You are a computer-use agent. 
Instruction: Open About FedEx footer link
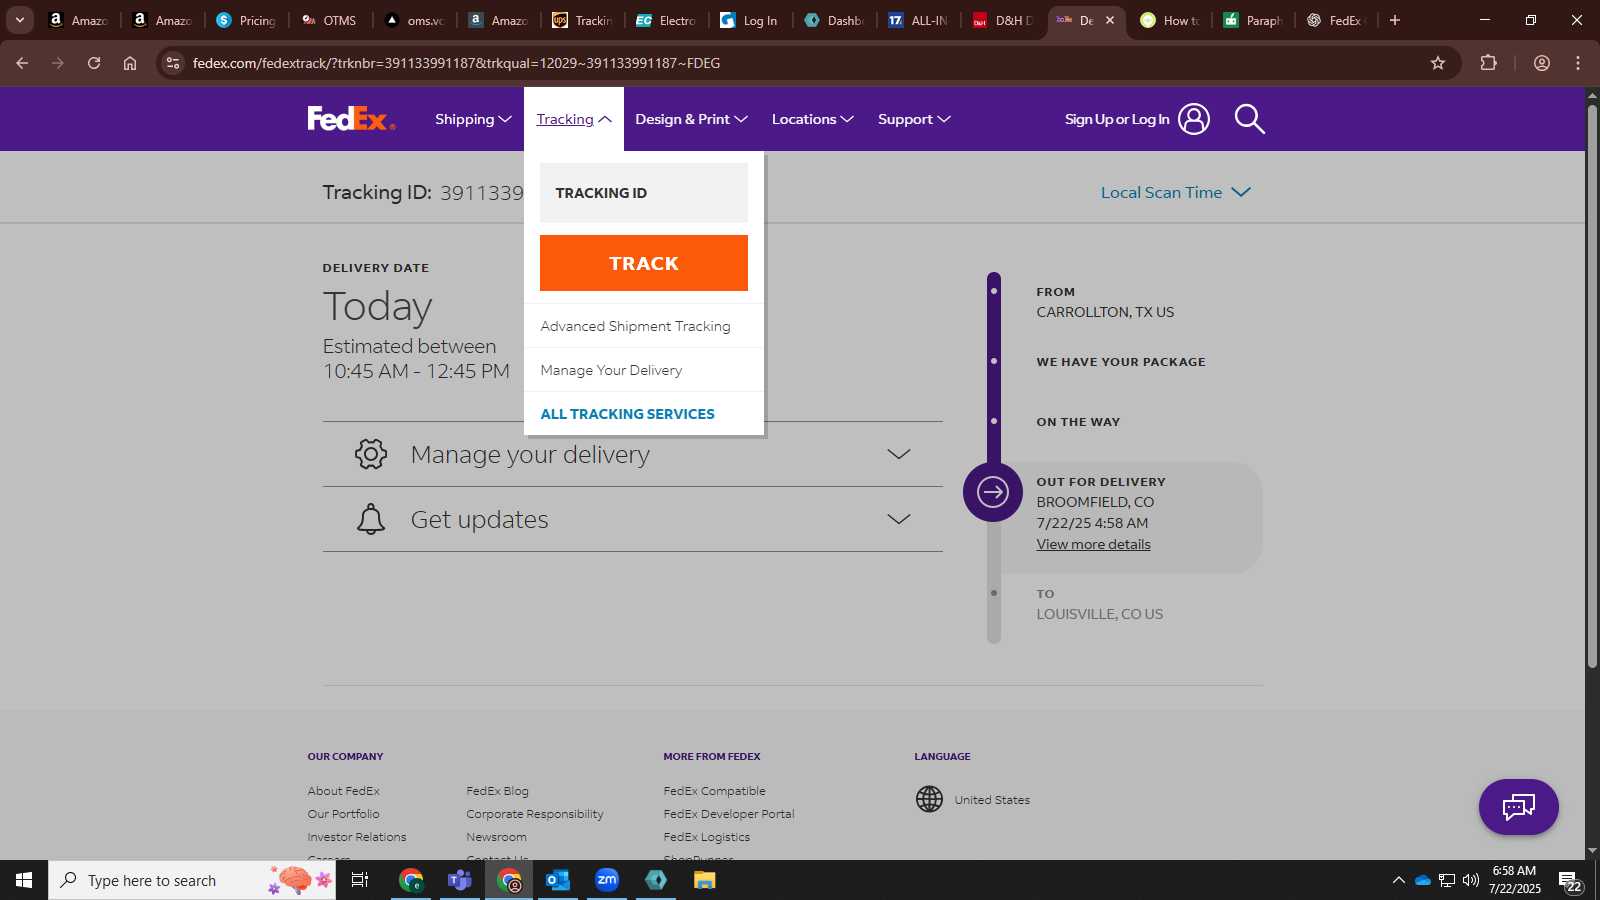(x=343, y=791)
